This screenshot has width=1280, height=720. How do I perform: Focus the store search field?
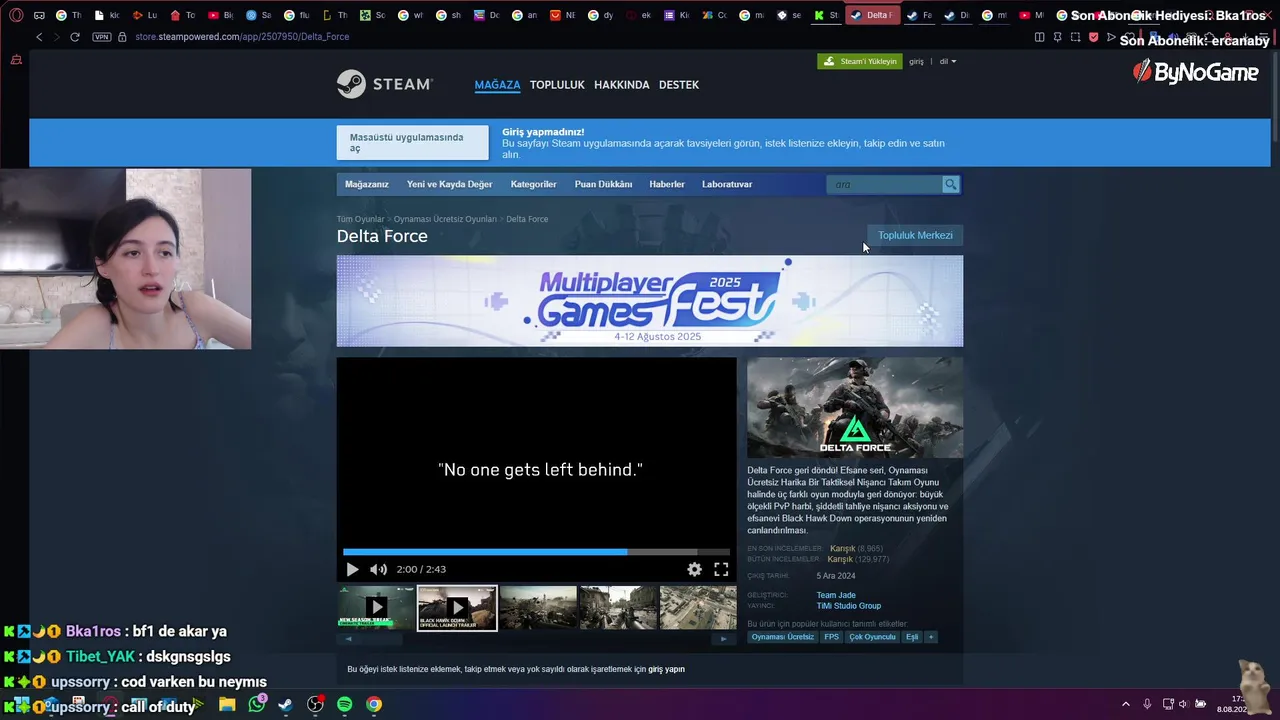click(884, 184)
